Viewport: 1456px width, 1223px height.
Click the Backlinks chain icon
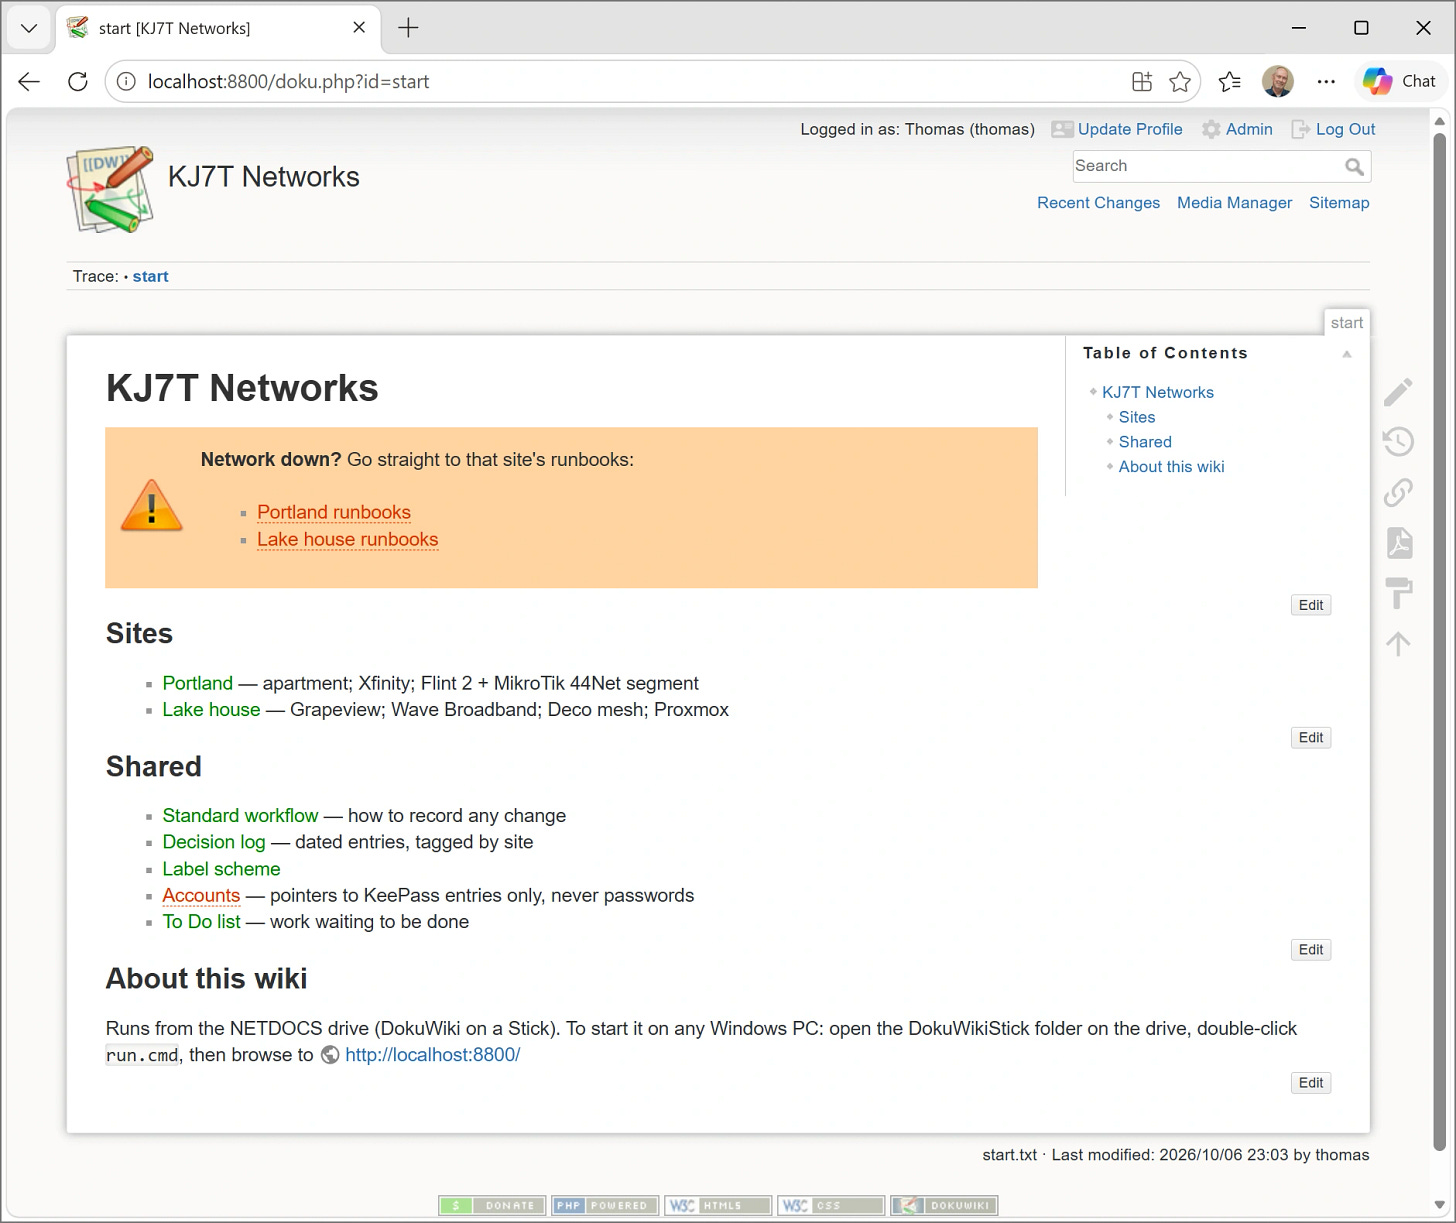pos(1398,492)
